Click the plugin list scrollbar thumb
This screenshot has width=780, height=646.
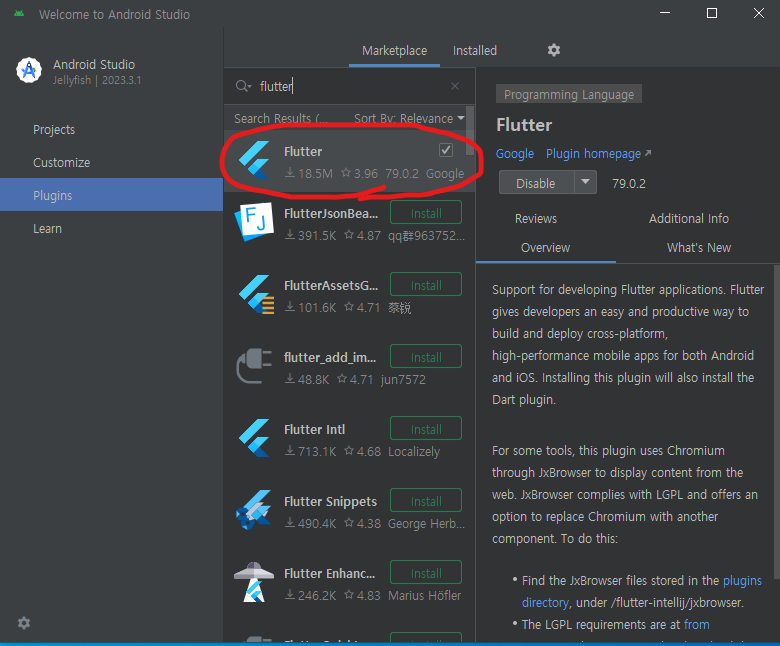pyautogui.click(x=470, y=130)
